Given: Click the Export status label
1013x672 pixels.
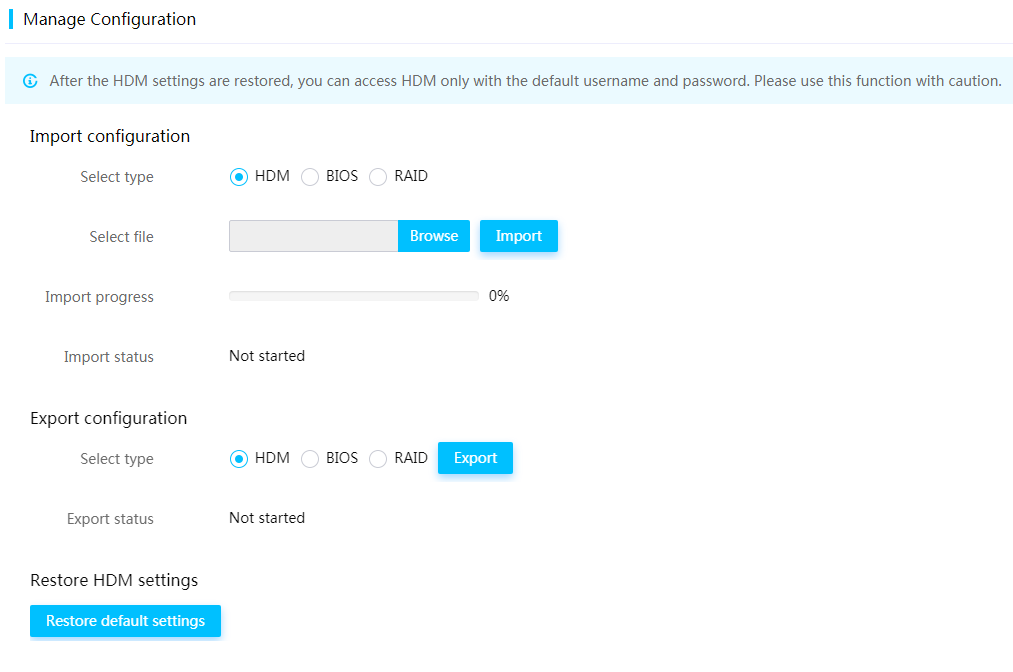Looking at the screenshot, I should click(x=110, y=519).
